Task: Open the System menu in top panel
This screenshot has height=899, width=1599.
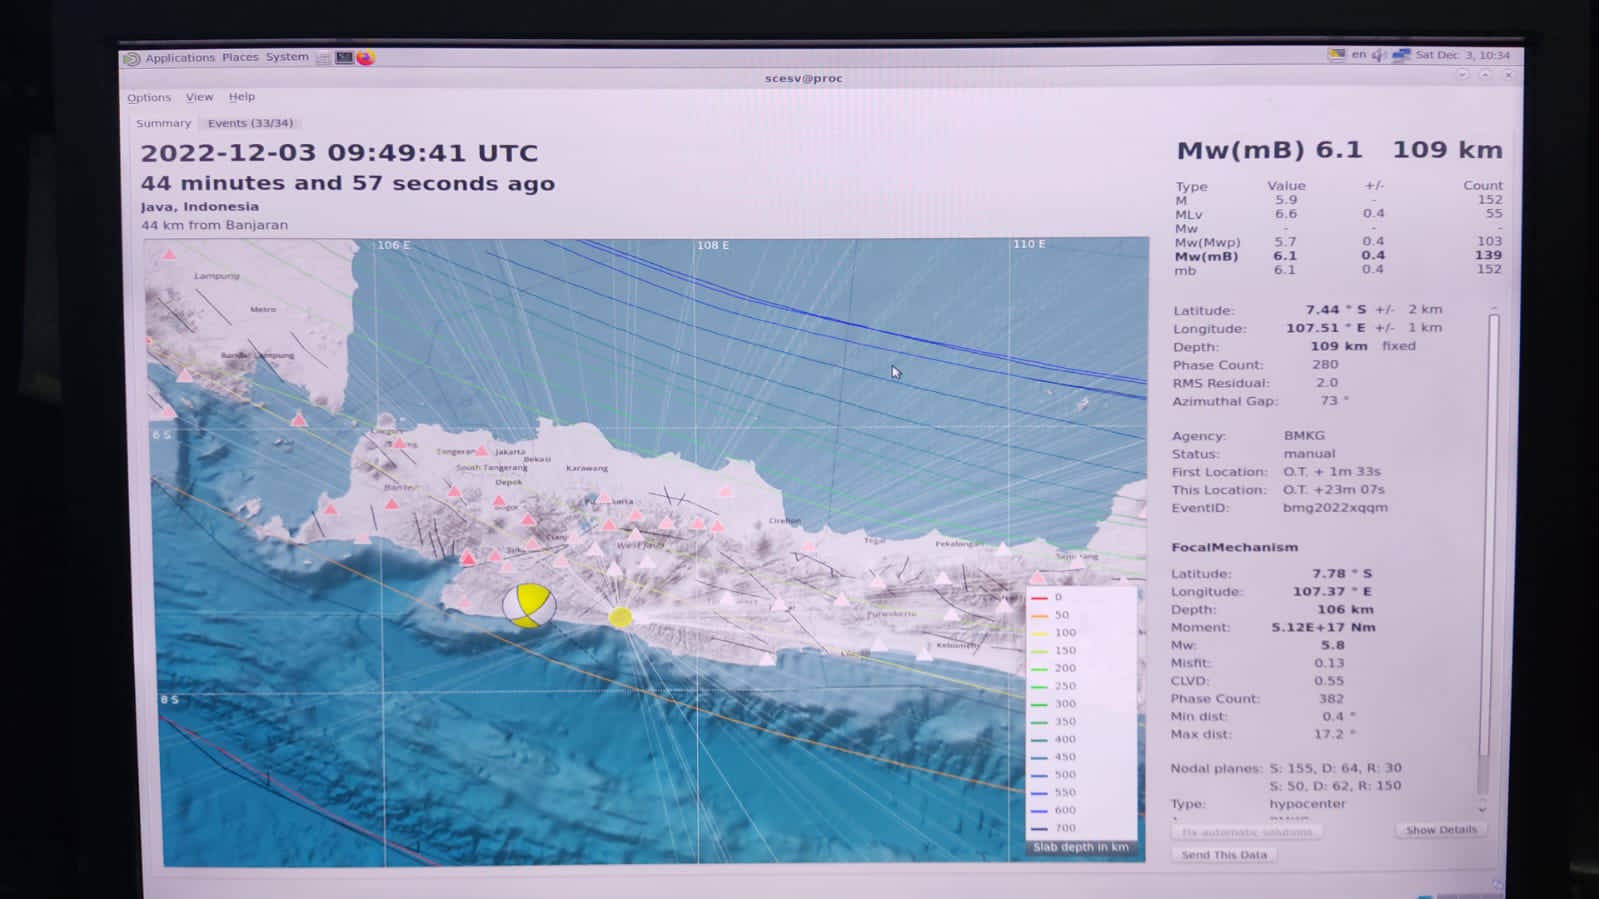Action: pos(287,57)
